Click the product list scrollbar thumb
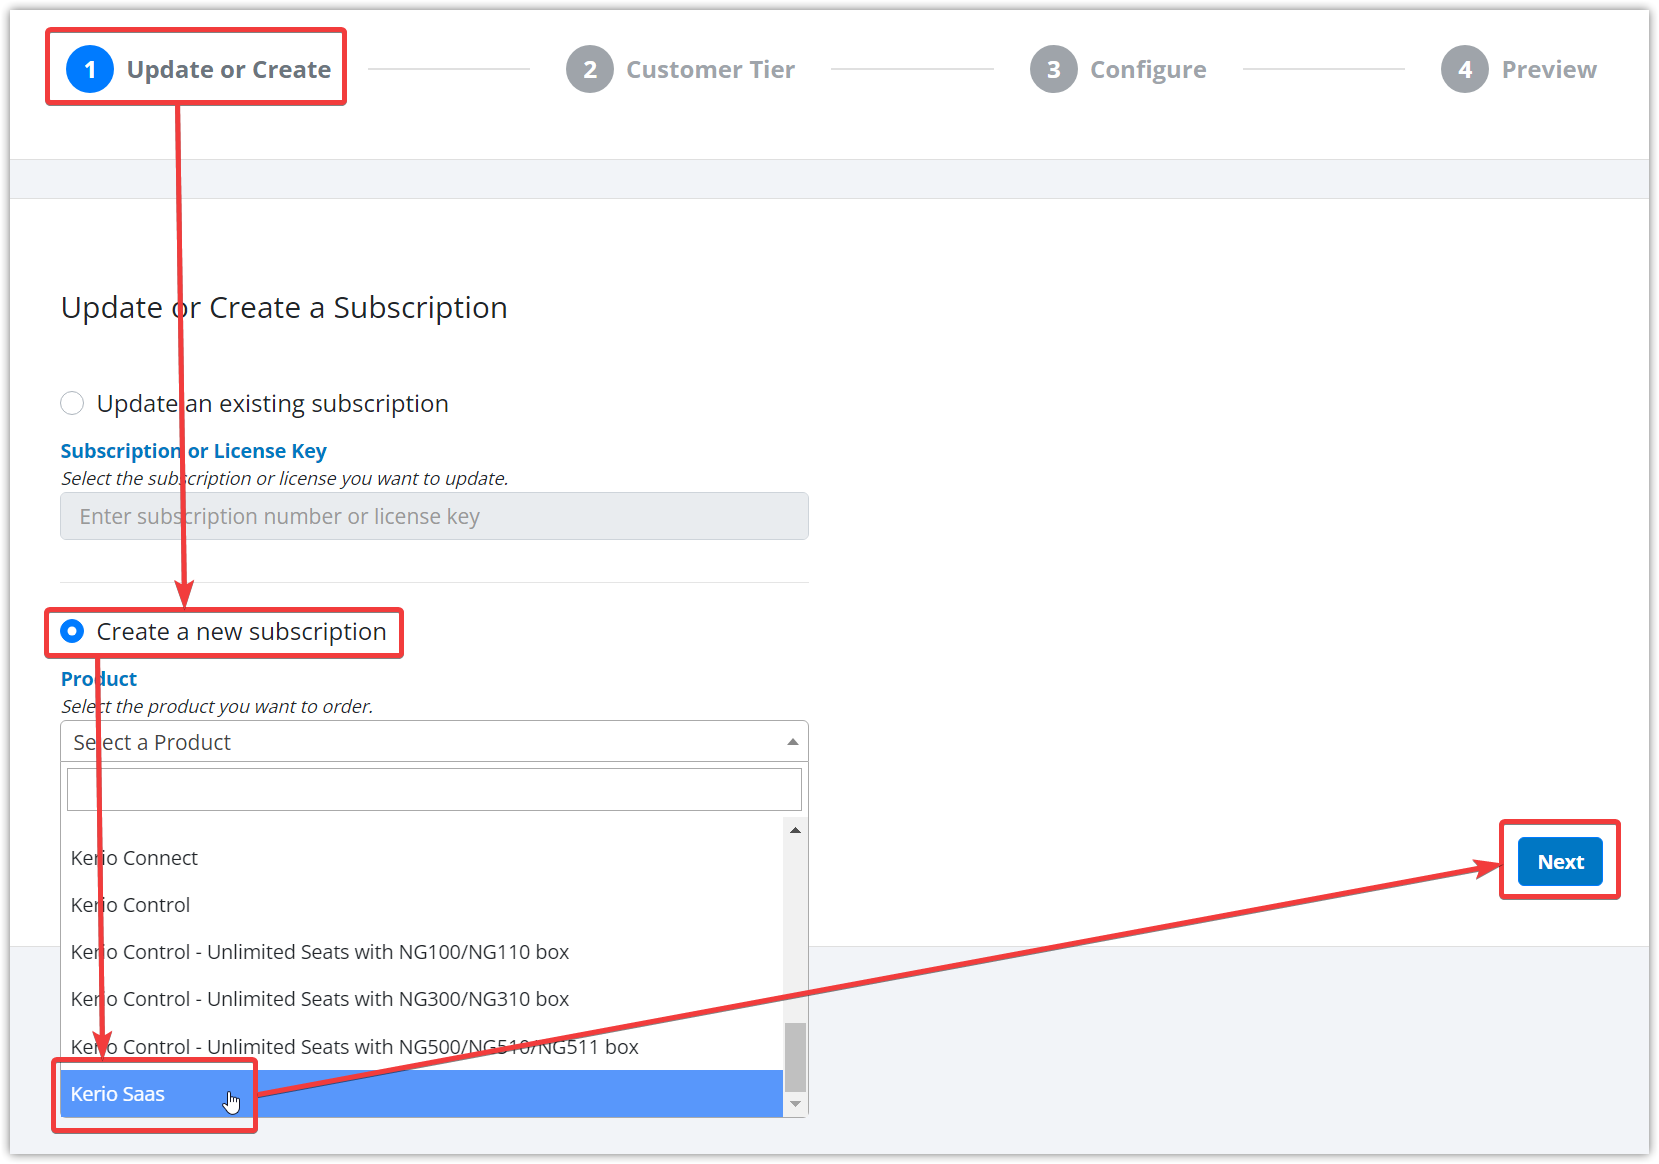 coord(795,1058)
